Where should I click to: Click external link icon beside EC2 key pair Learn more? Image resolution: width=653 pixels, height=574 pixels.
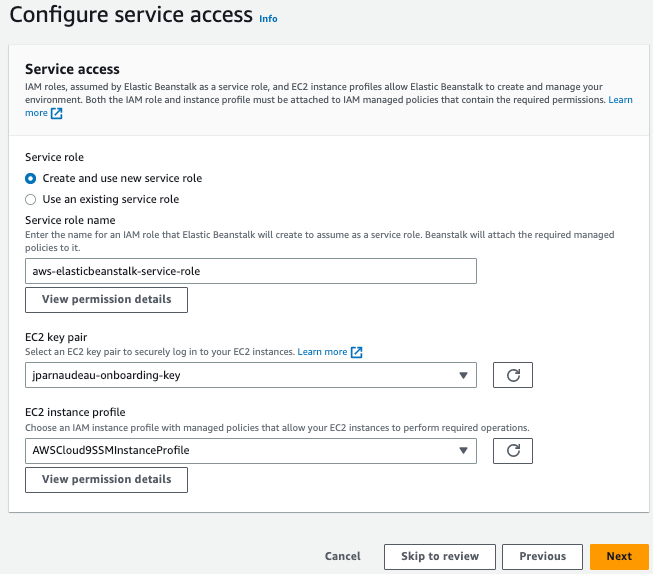[x=357, y=352]
